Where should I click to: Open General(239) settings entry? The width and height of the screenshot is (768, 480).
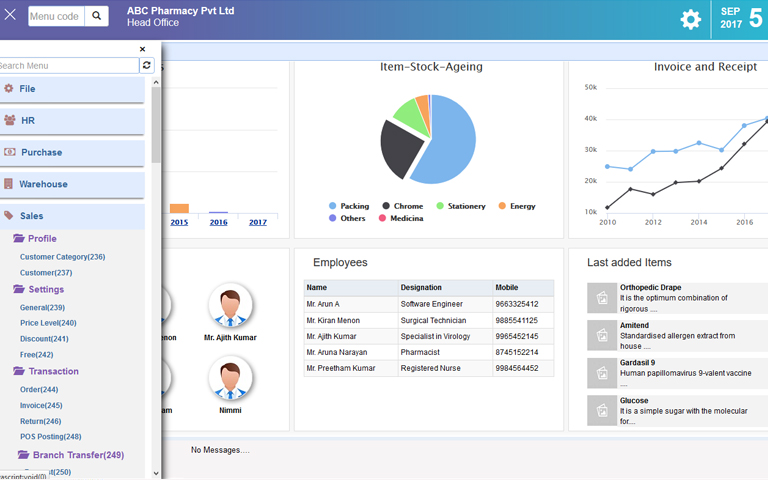point(42,308)
